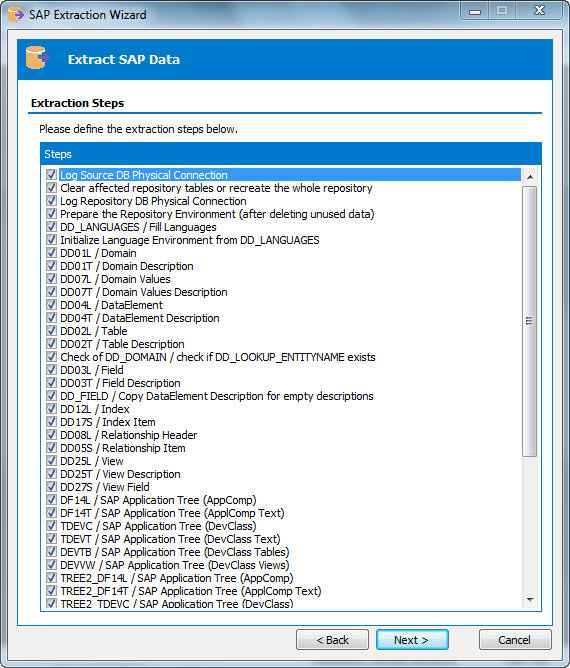Click the scrollbar down arrow of Steps list

point(530,600)
